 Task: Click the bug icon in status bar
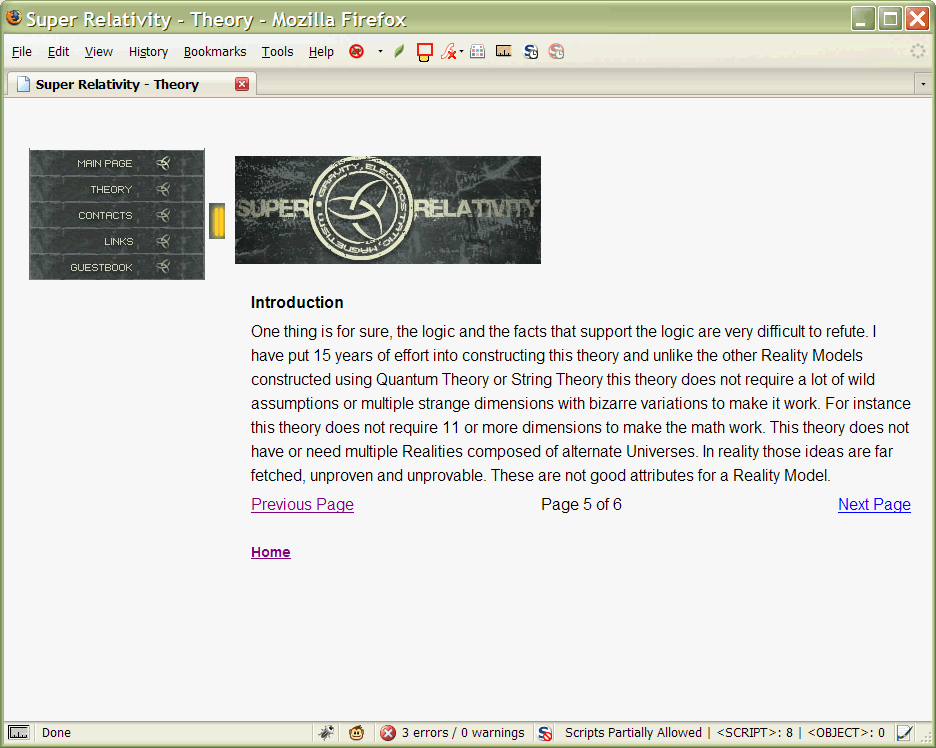326,732
